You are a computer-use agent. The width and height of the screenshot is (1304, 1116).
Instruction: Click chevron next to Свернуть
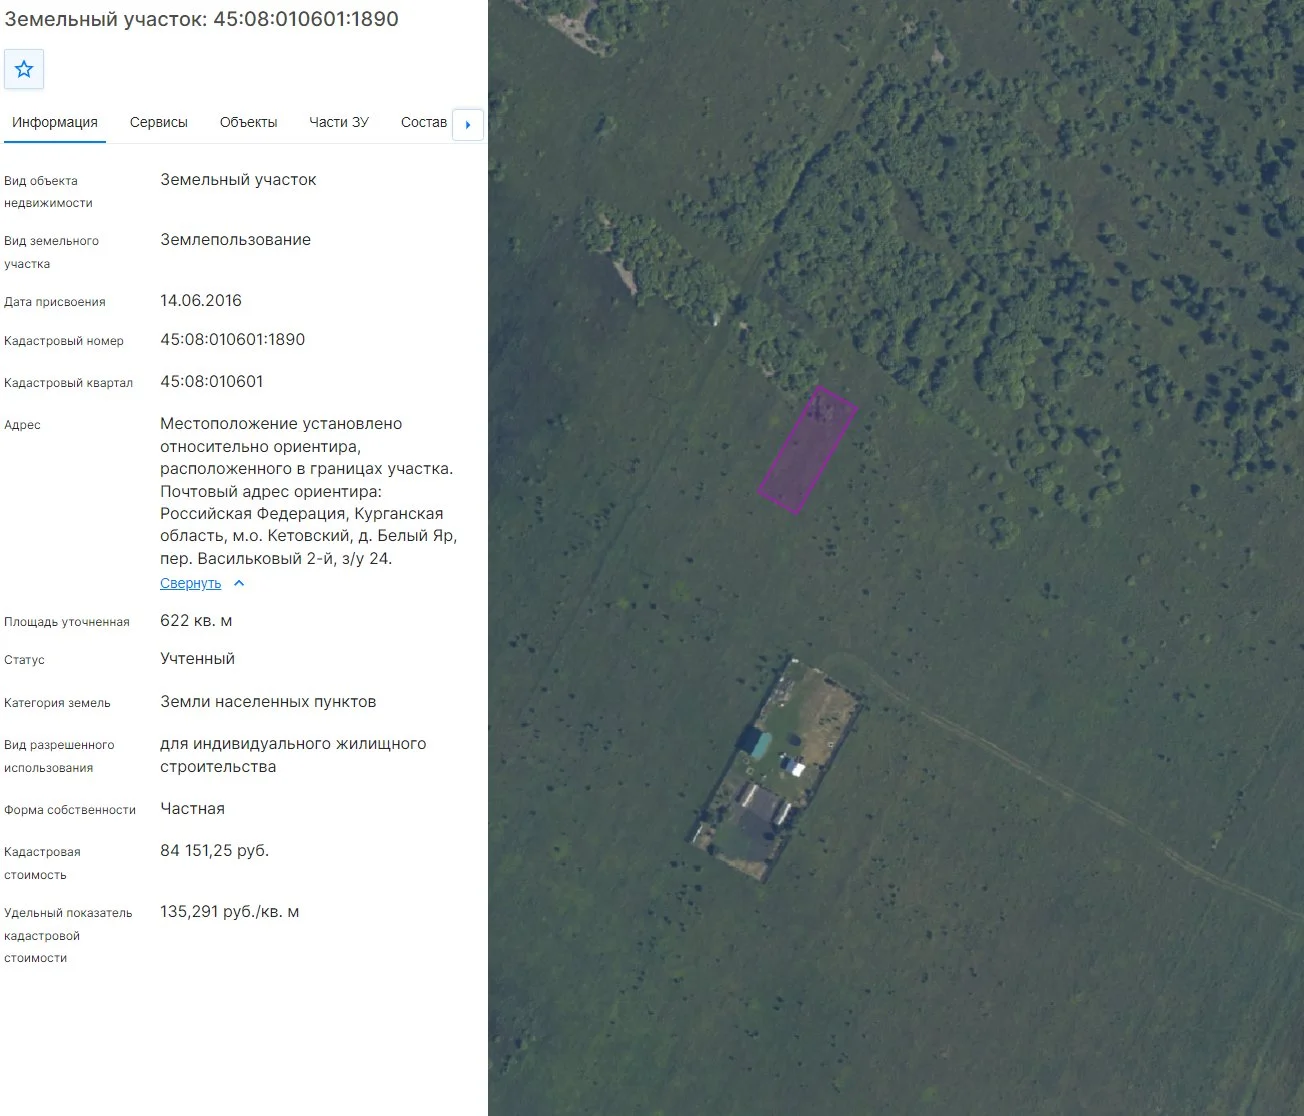pyautogui.click(x=239, y=583)
